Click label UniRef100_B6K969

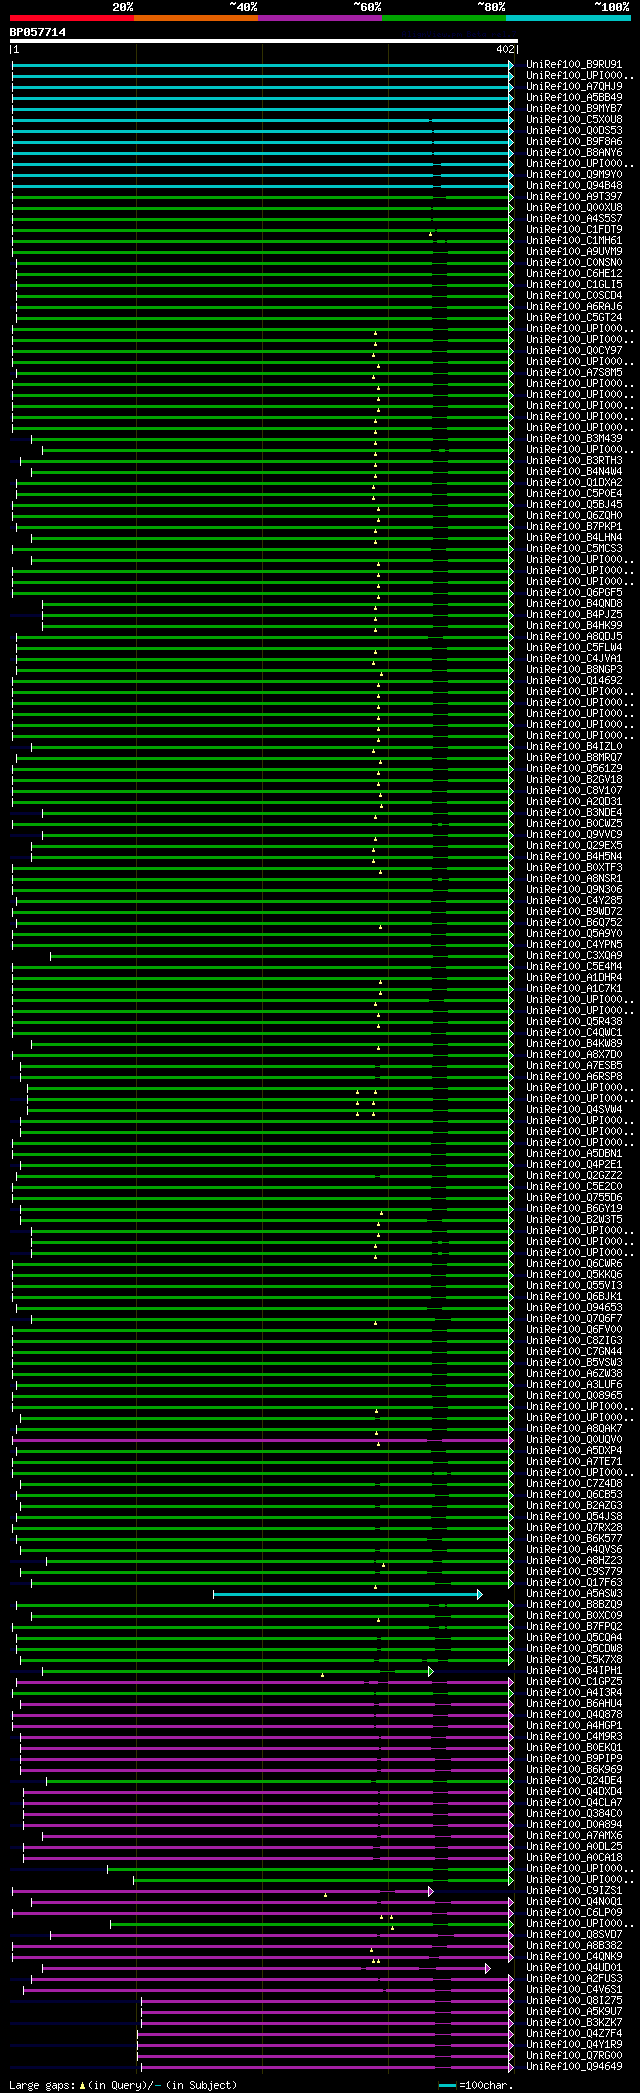575,1770
